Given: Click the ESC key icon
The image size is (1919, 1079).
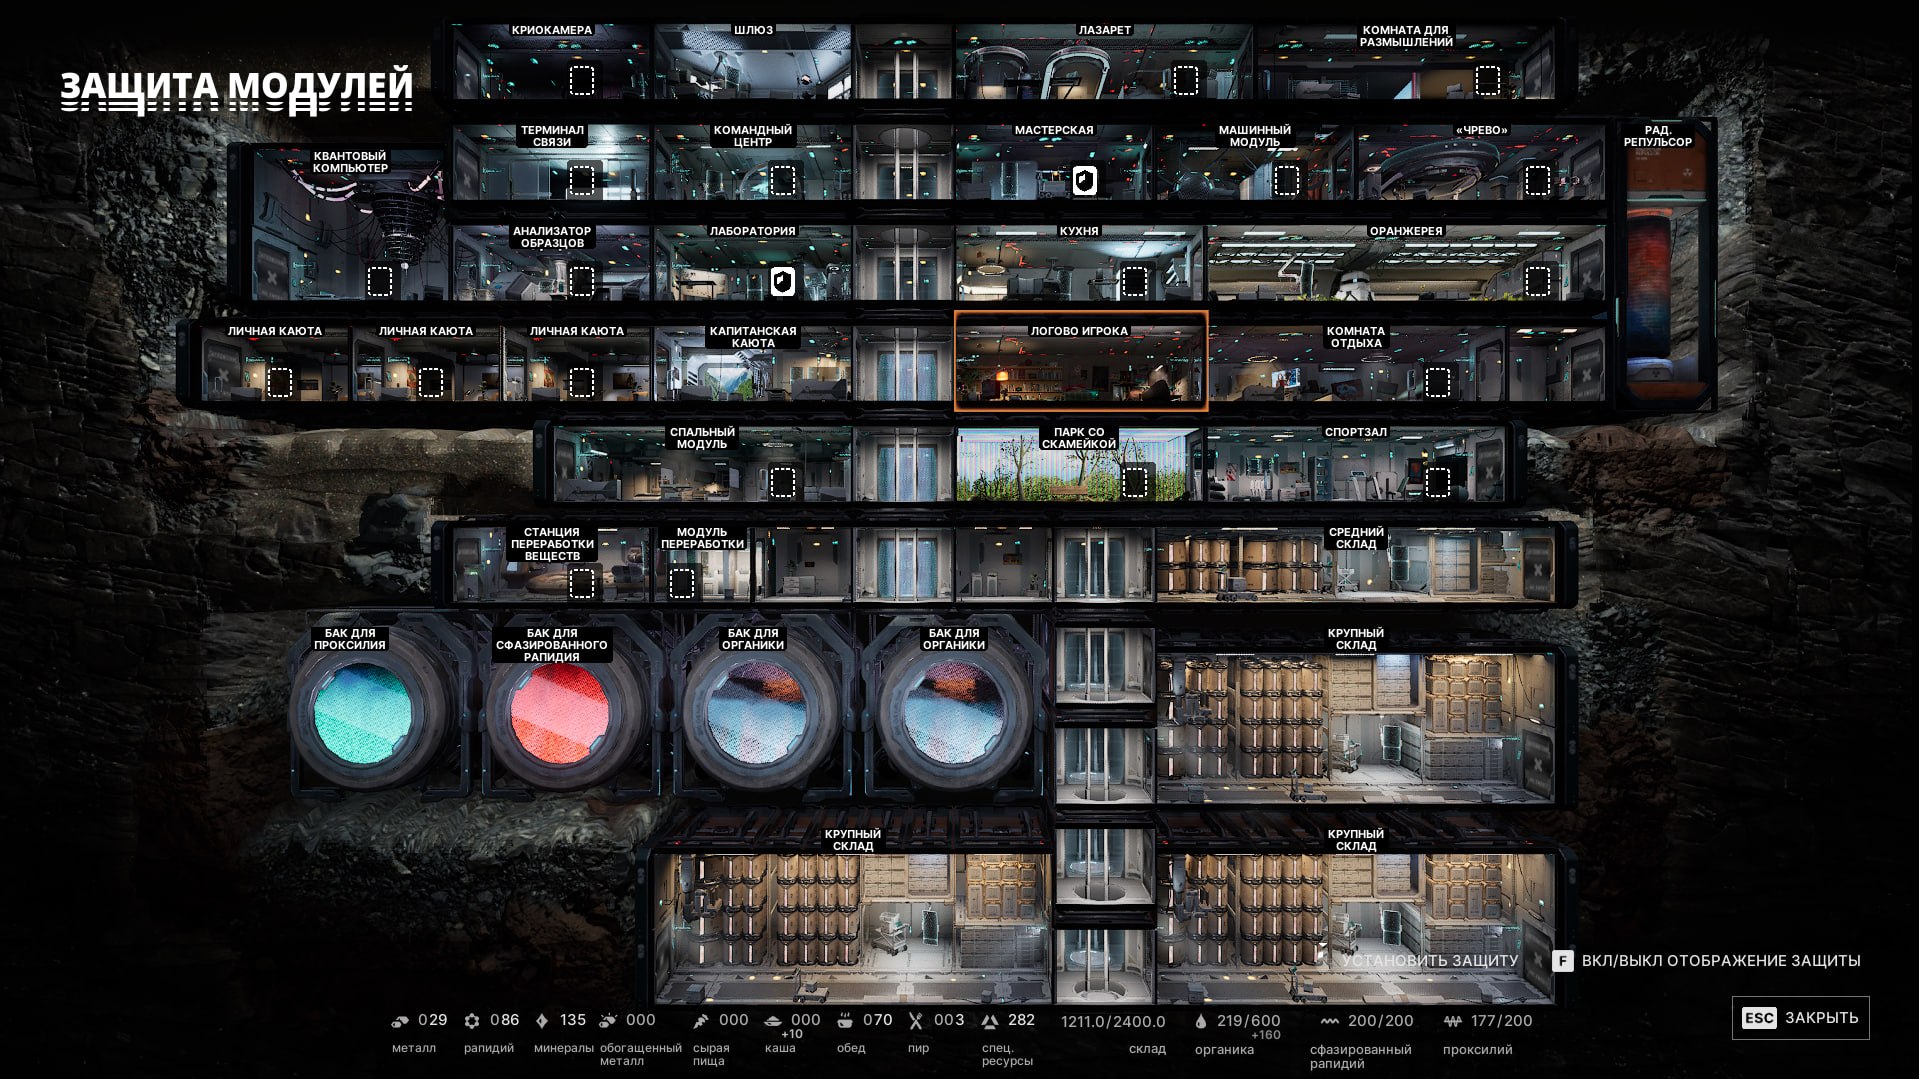Looking at the screenshot, I should point(1759,1018).
